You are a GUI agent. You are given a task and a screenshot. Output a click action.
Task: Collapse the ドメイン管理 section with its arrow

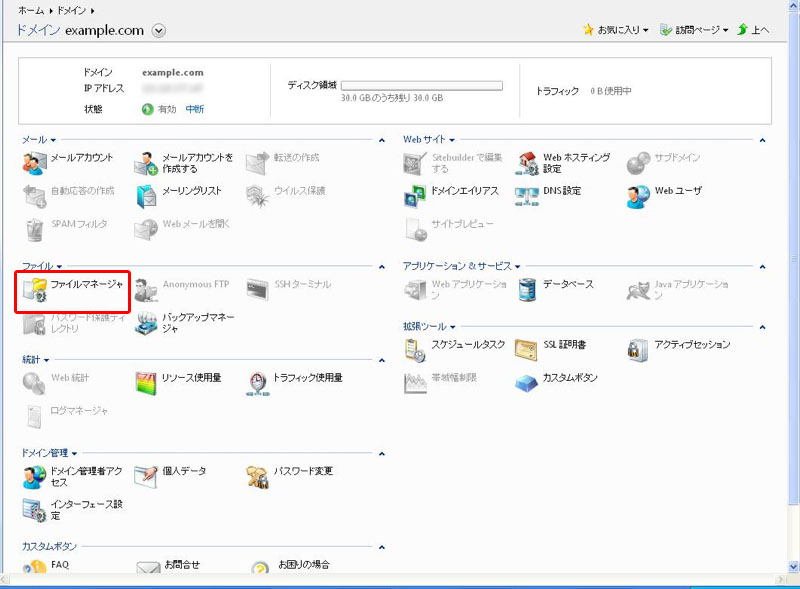pyautogui.click(x=382, y=454)
